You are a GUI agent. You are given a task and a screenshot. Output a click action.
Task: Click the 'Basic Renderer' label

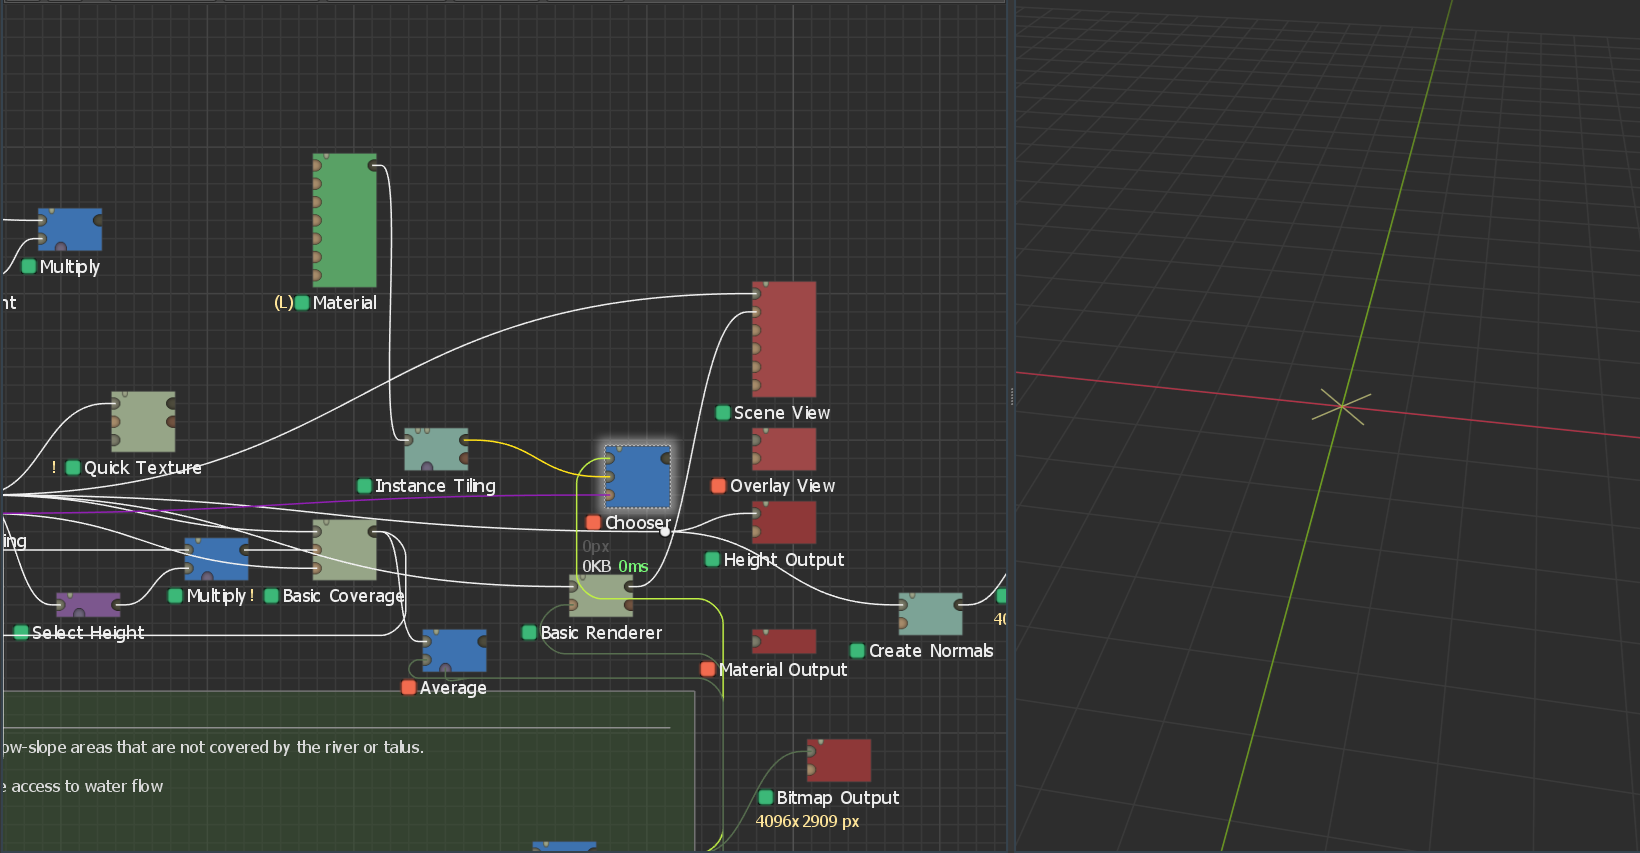pyautogui.click(x=601, y=633)
